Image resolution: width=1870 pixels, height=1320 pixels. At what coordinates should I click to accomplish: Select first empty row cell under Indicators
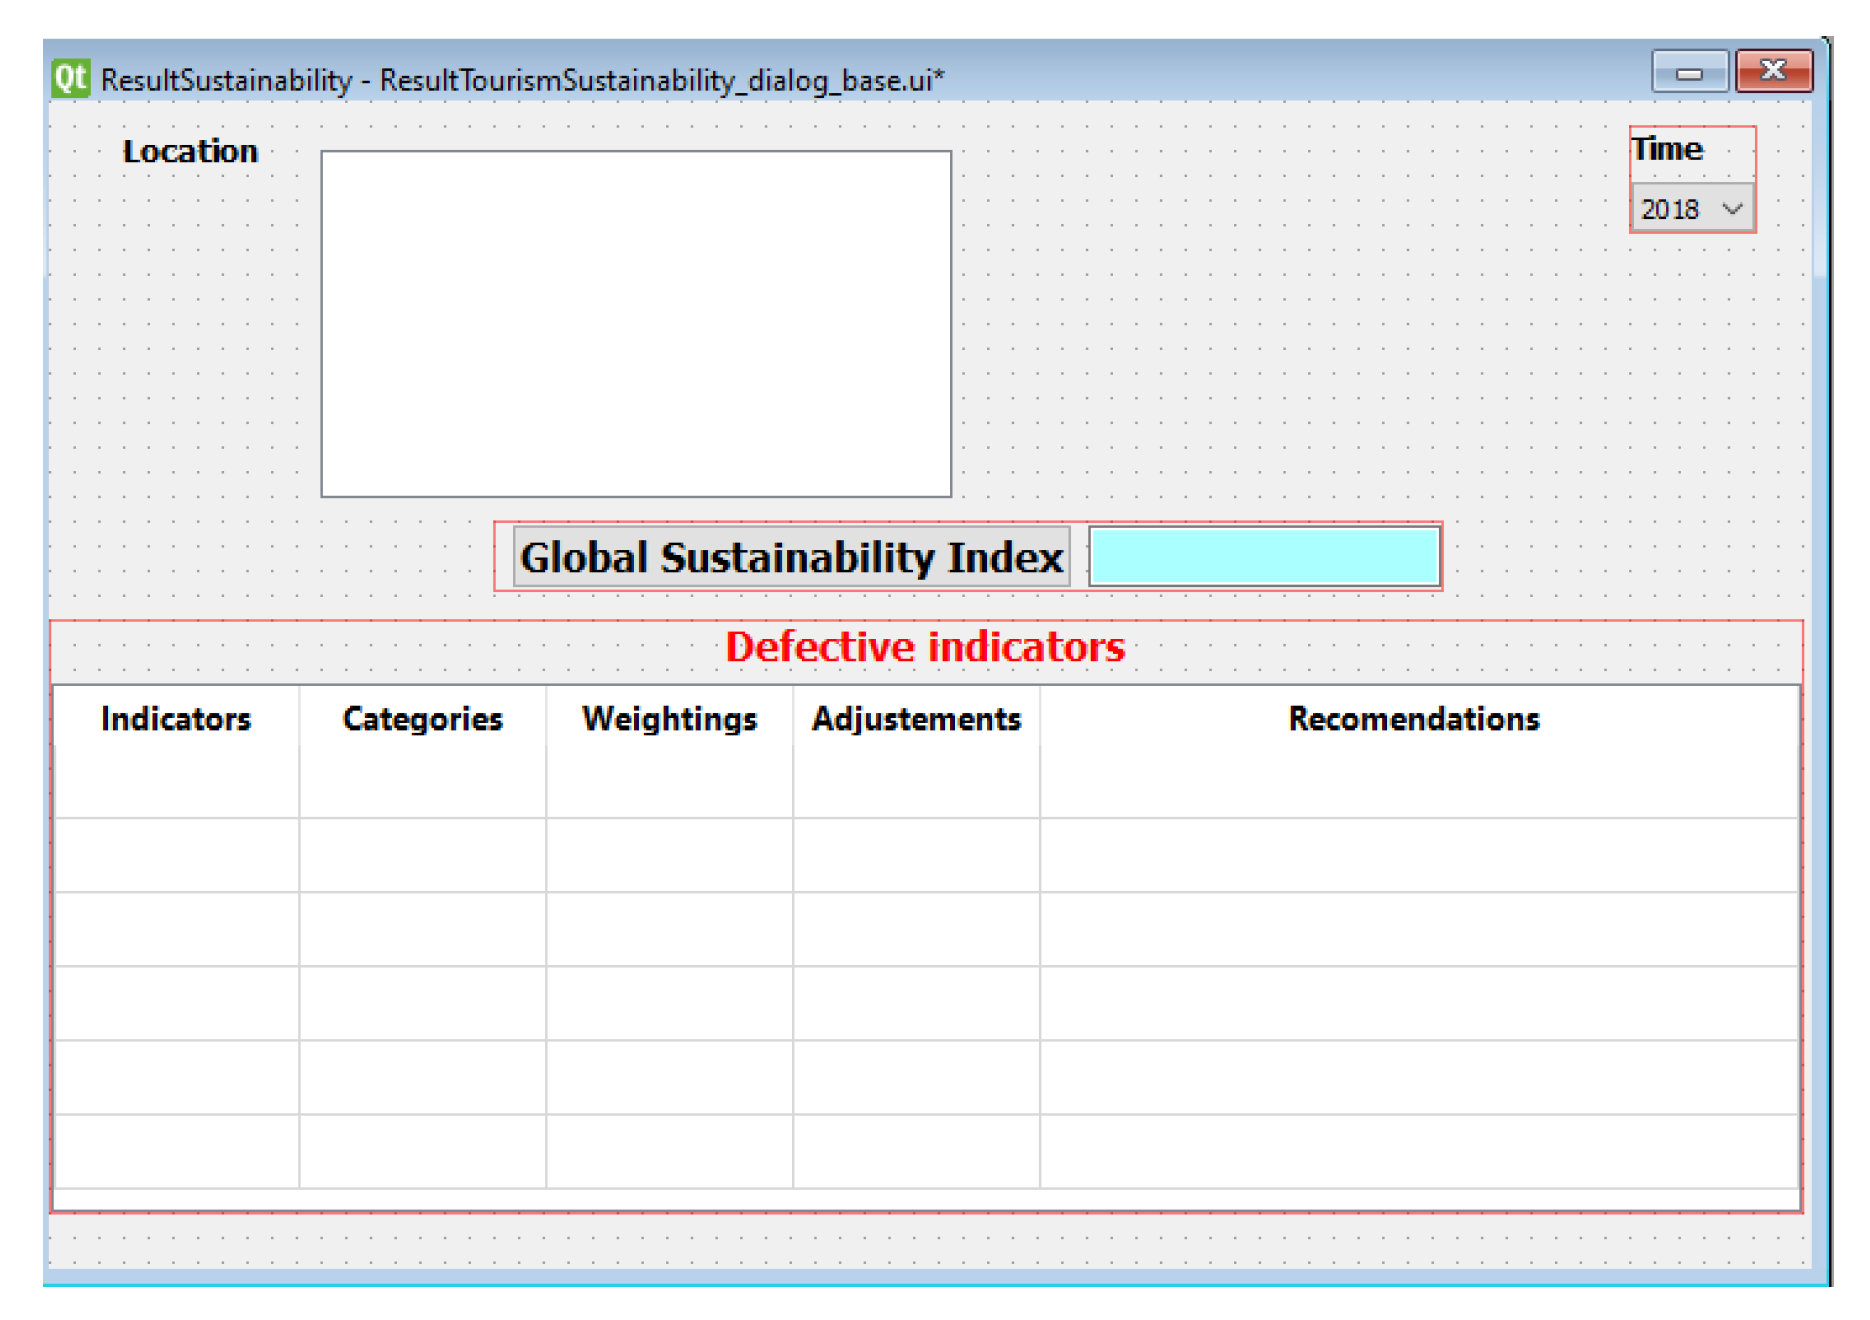point(176,782)
